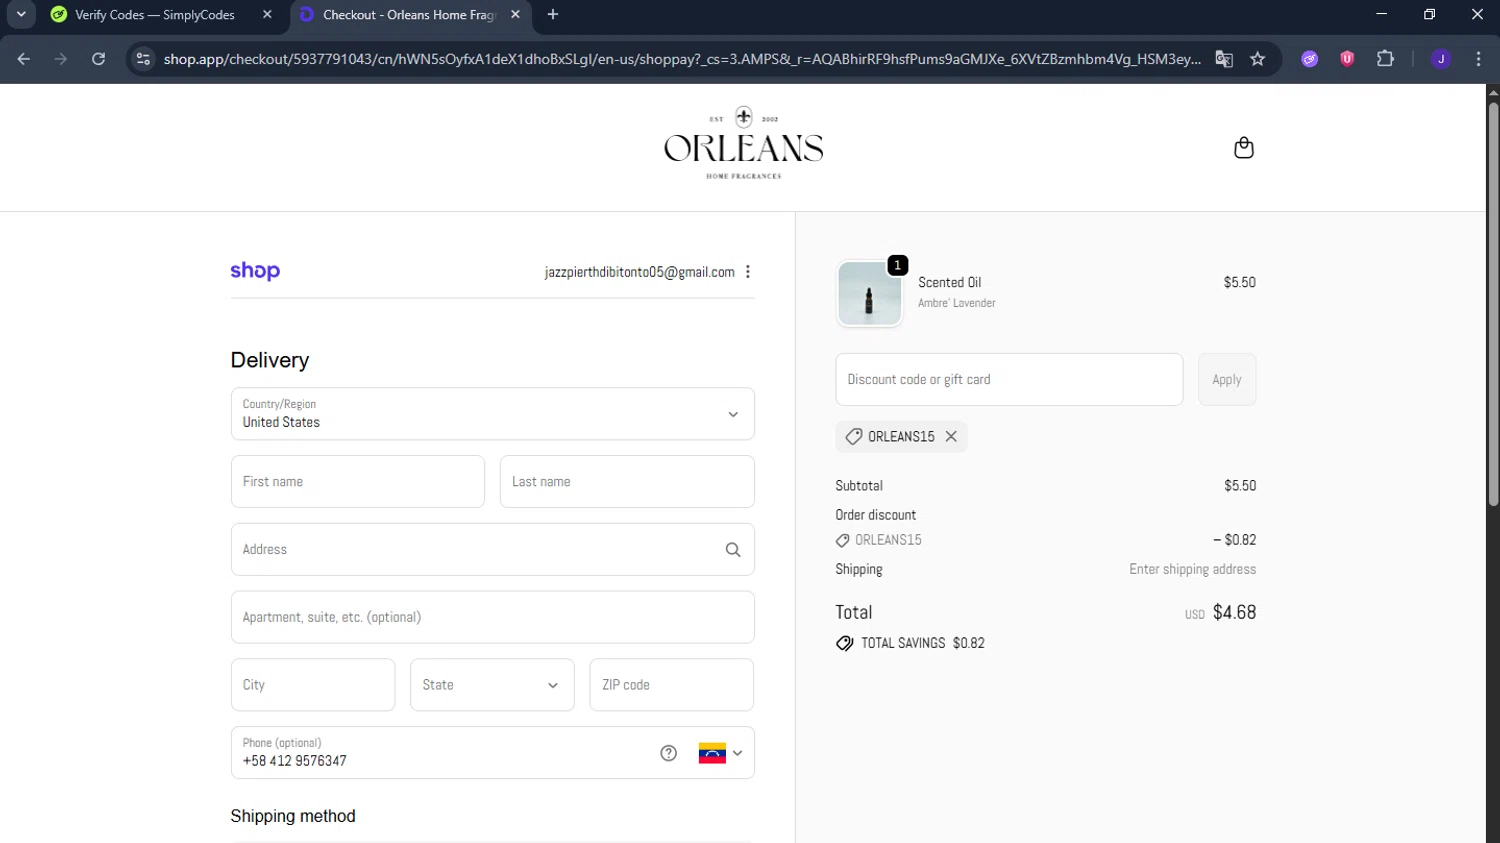This screenshot has height=843, width=1500.
Task: Click the Apply discount button
Action: pyautogui.click(x=1227, y=380)
